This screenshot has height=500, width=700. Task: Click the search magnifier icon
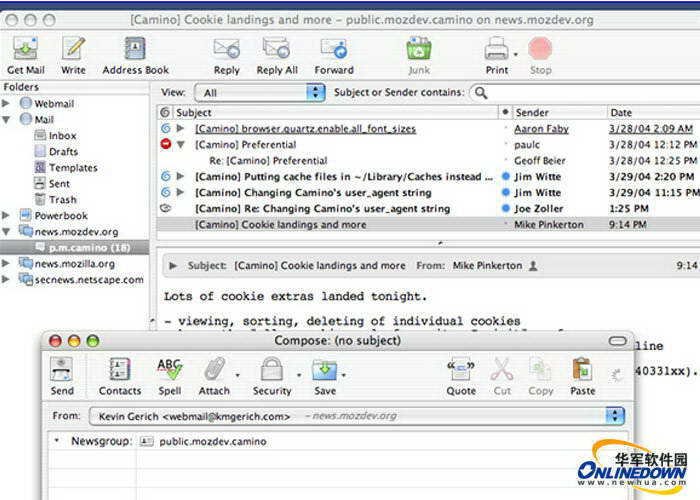click(480, 93)
